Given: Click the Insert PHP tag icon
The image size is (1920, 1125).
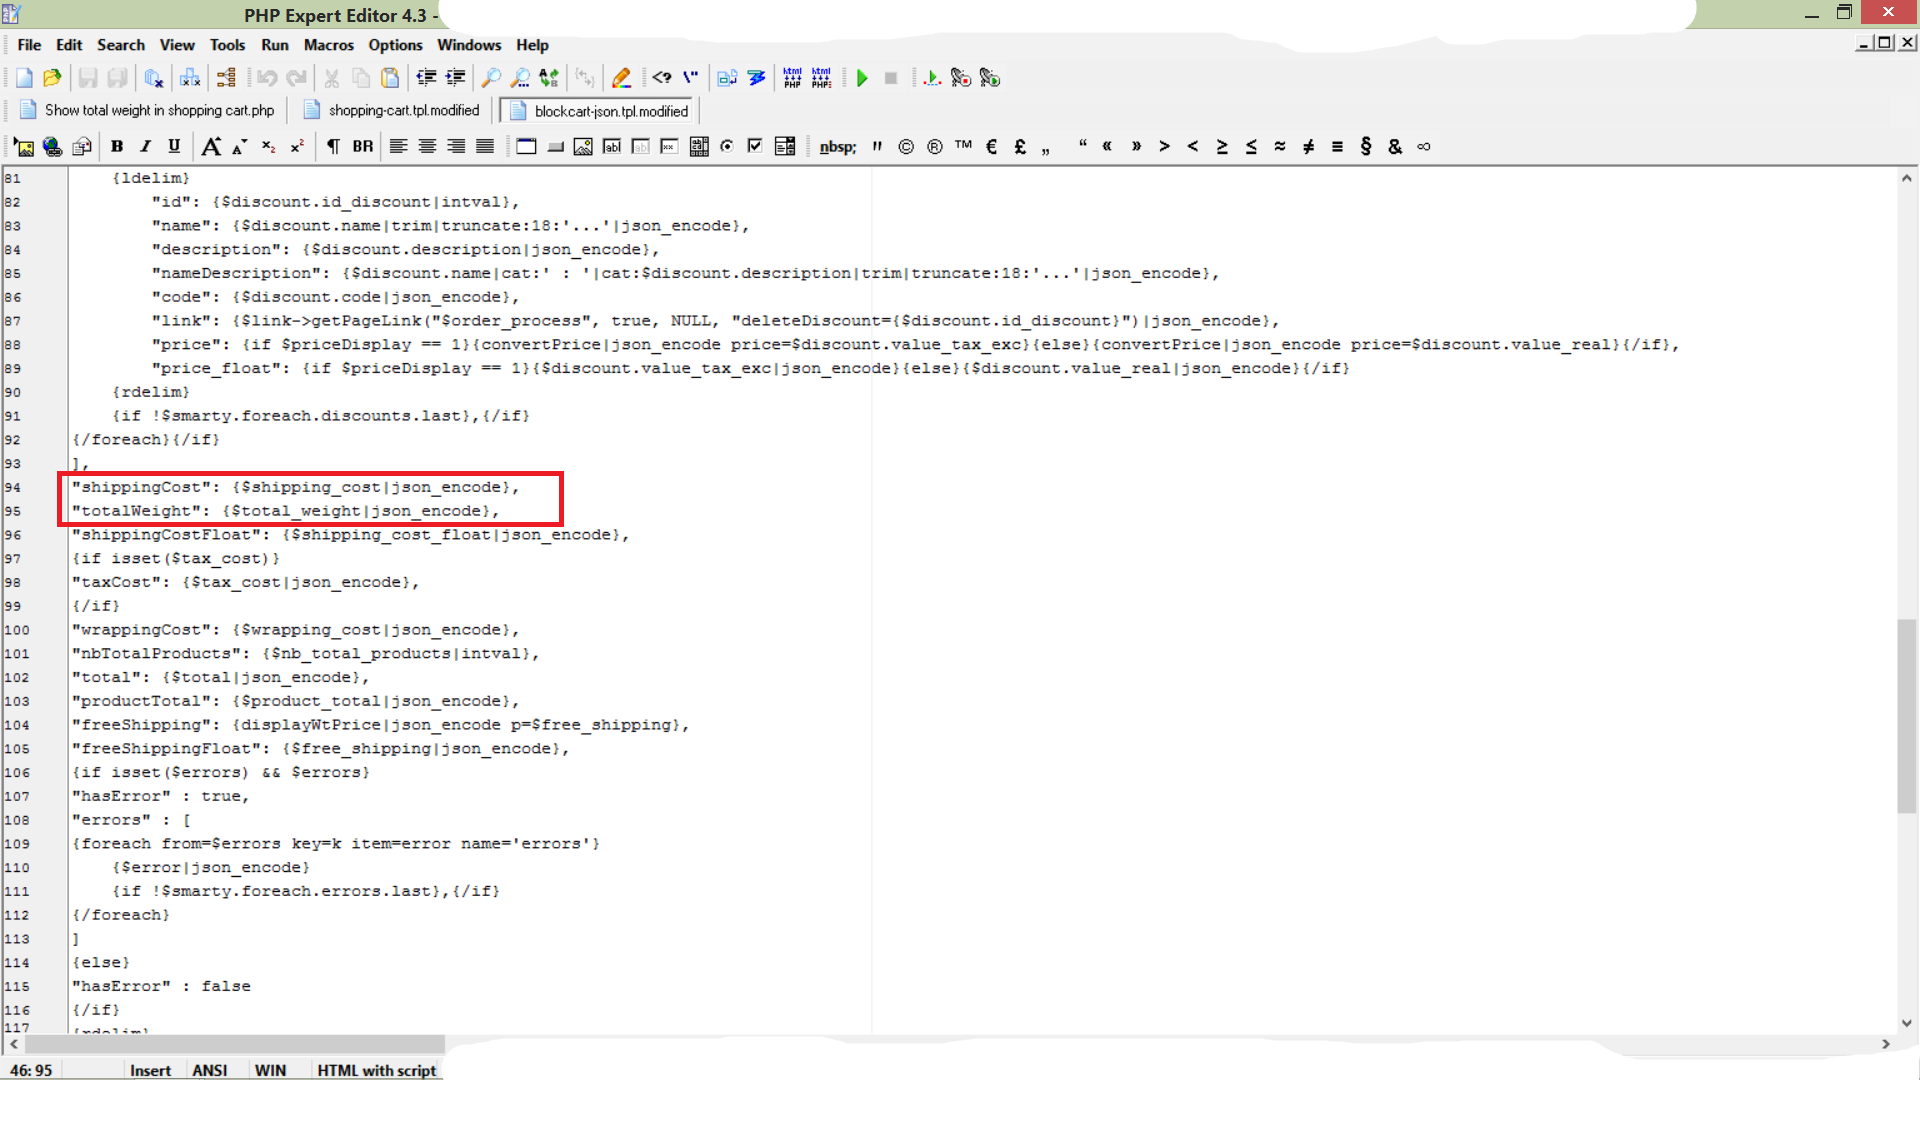Looking at the screenshot, I should point(661,78).
